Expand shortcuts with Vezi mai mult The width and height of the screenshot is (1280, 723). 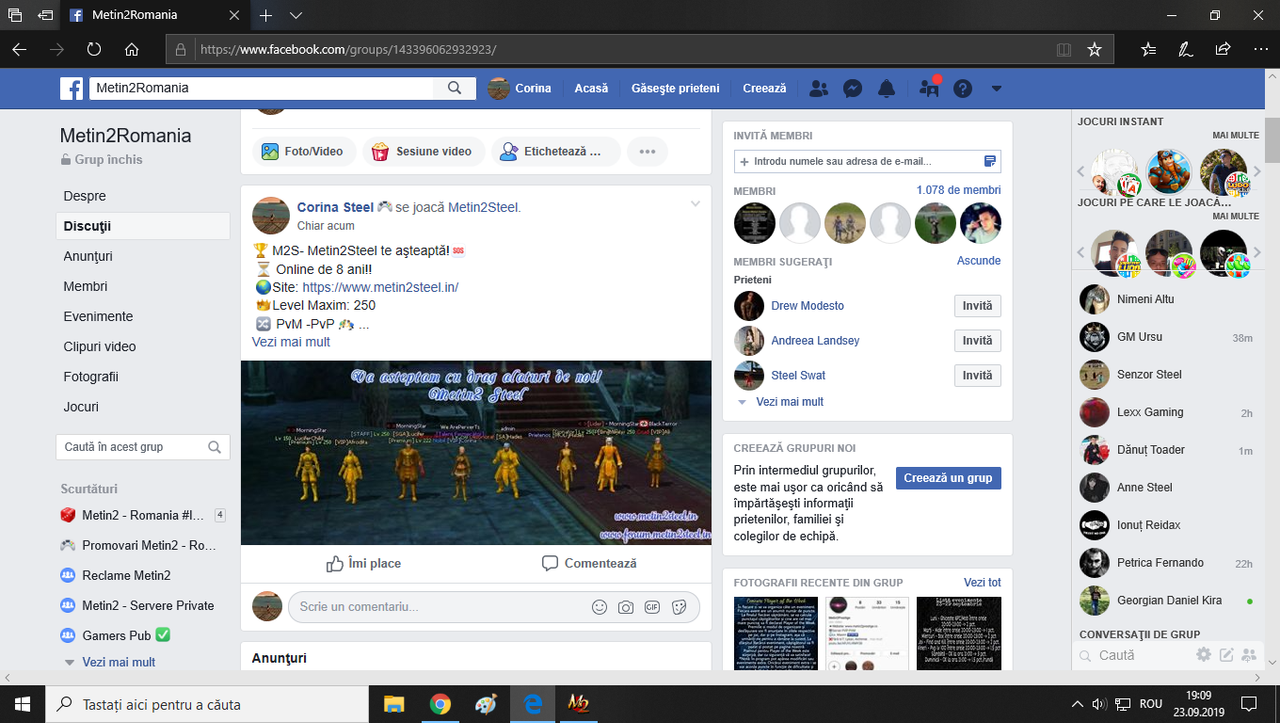[118, 662]
